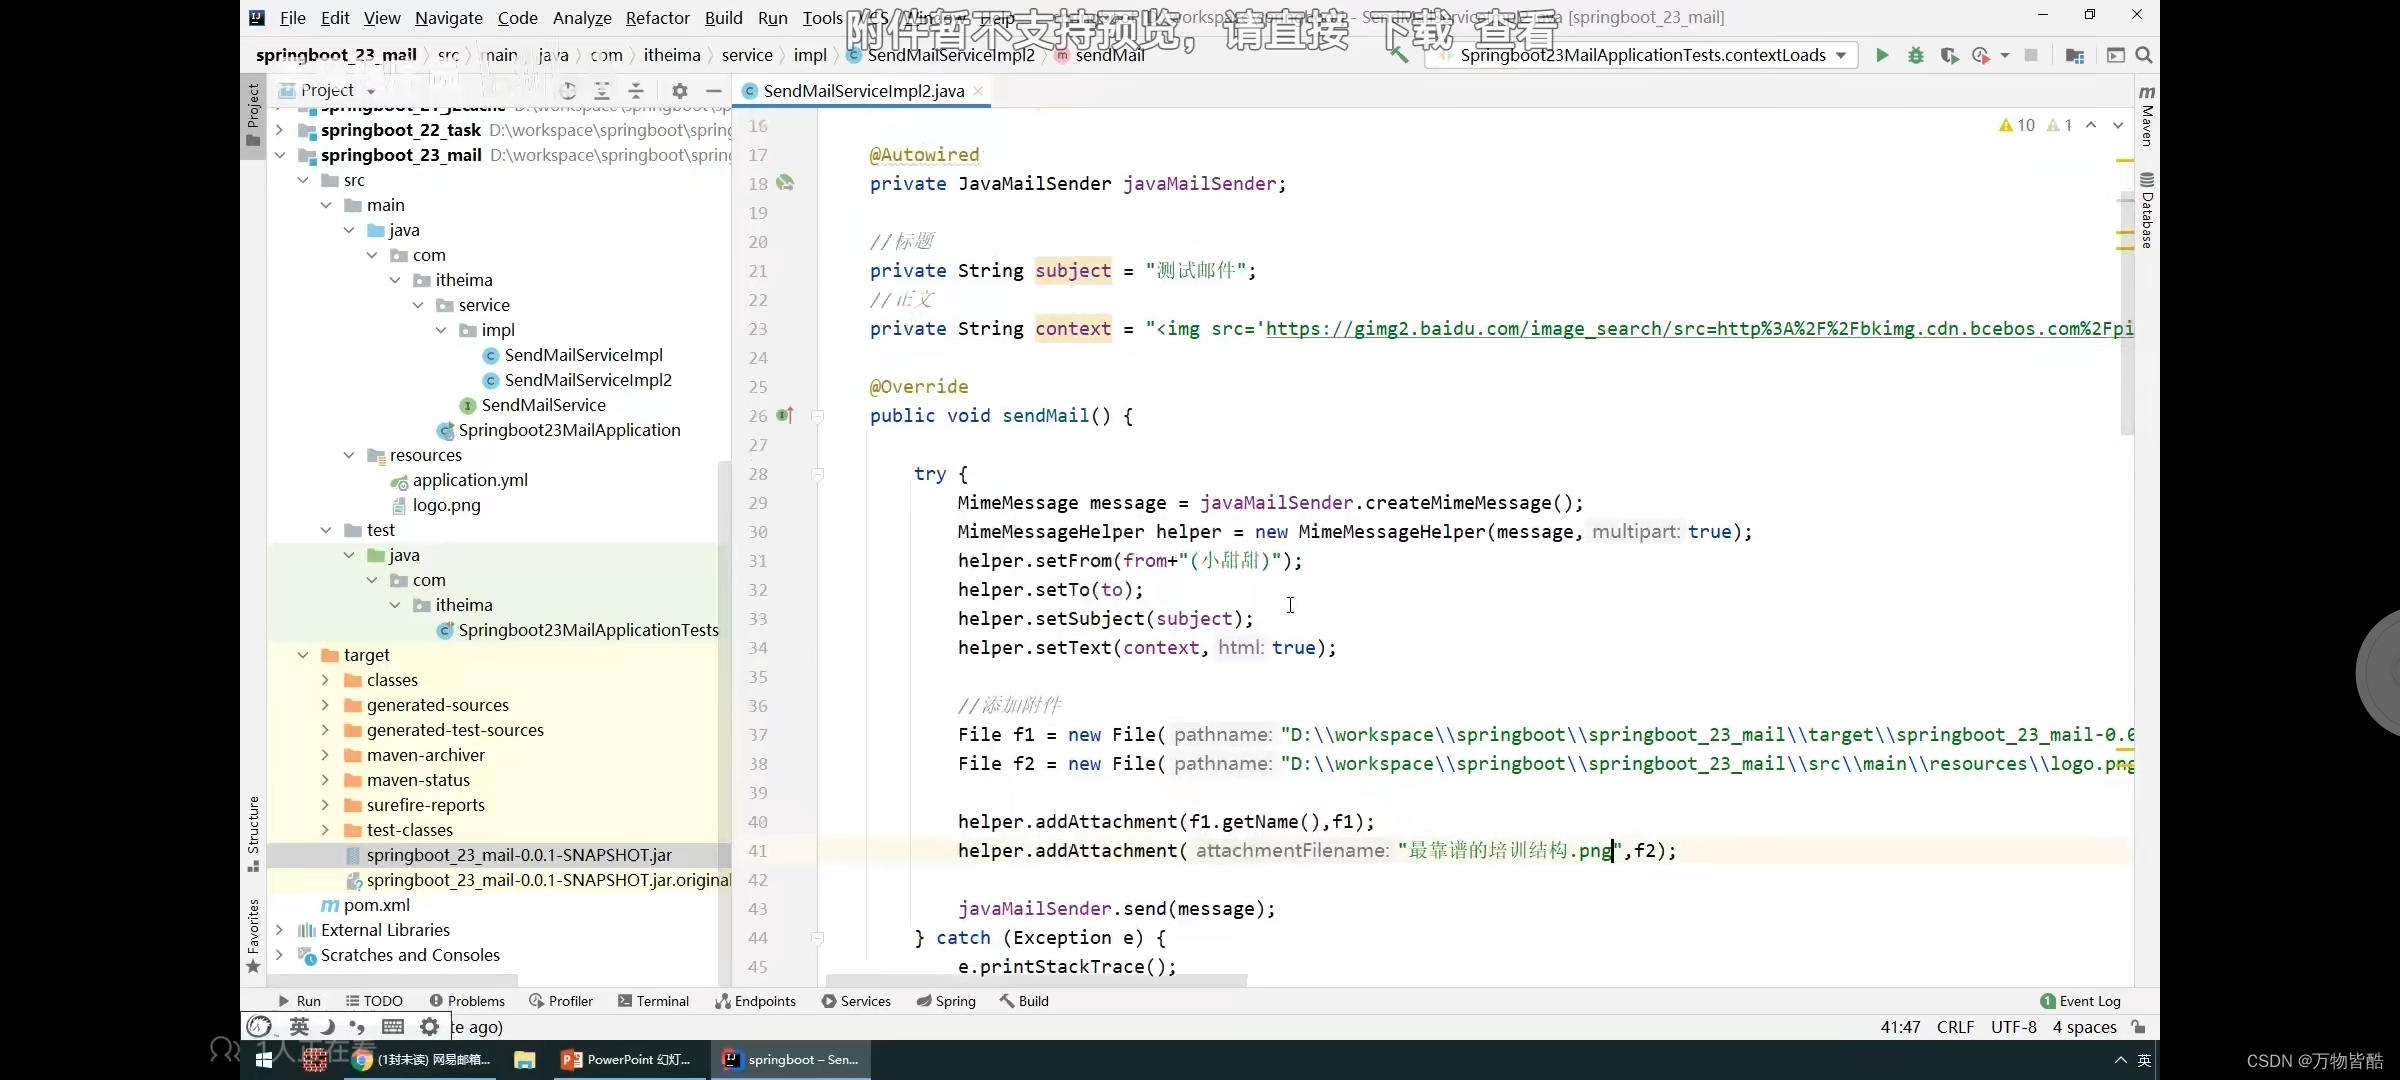
Task: Stop the running process button
Action: [x=2030, y=55]
